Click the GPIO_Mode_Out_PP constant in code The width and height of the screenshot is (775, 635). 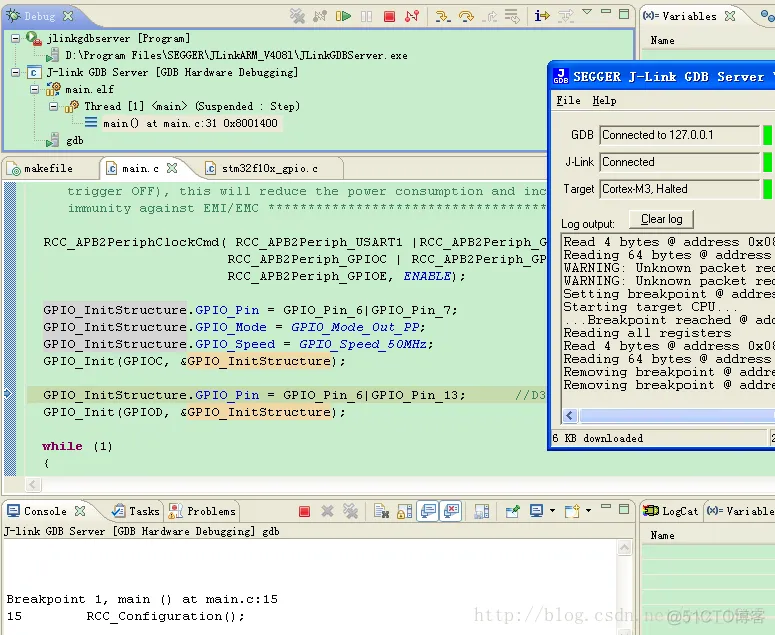[355, 327]
